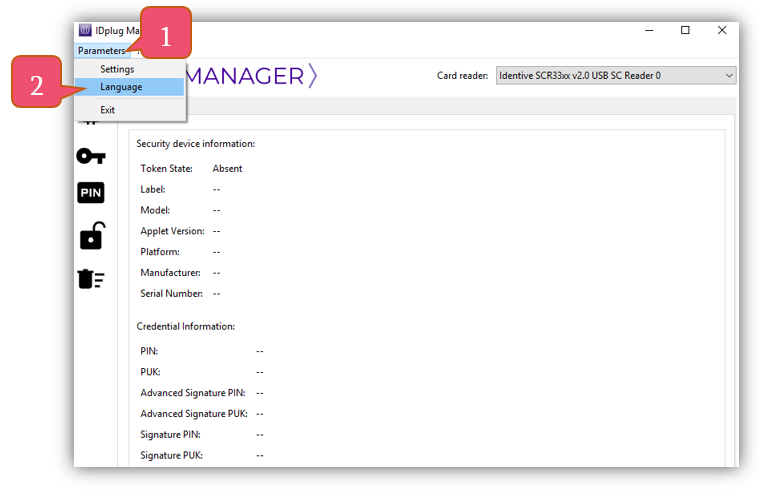Screen dimensions: 761x490
Task: Click the Security device information heading
Action: pos(196,144)
